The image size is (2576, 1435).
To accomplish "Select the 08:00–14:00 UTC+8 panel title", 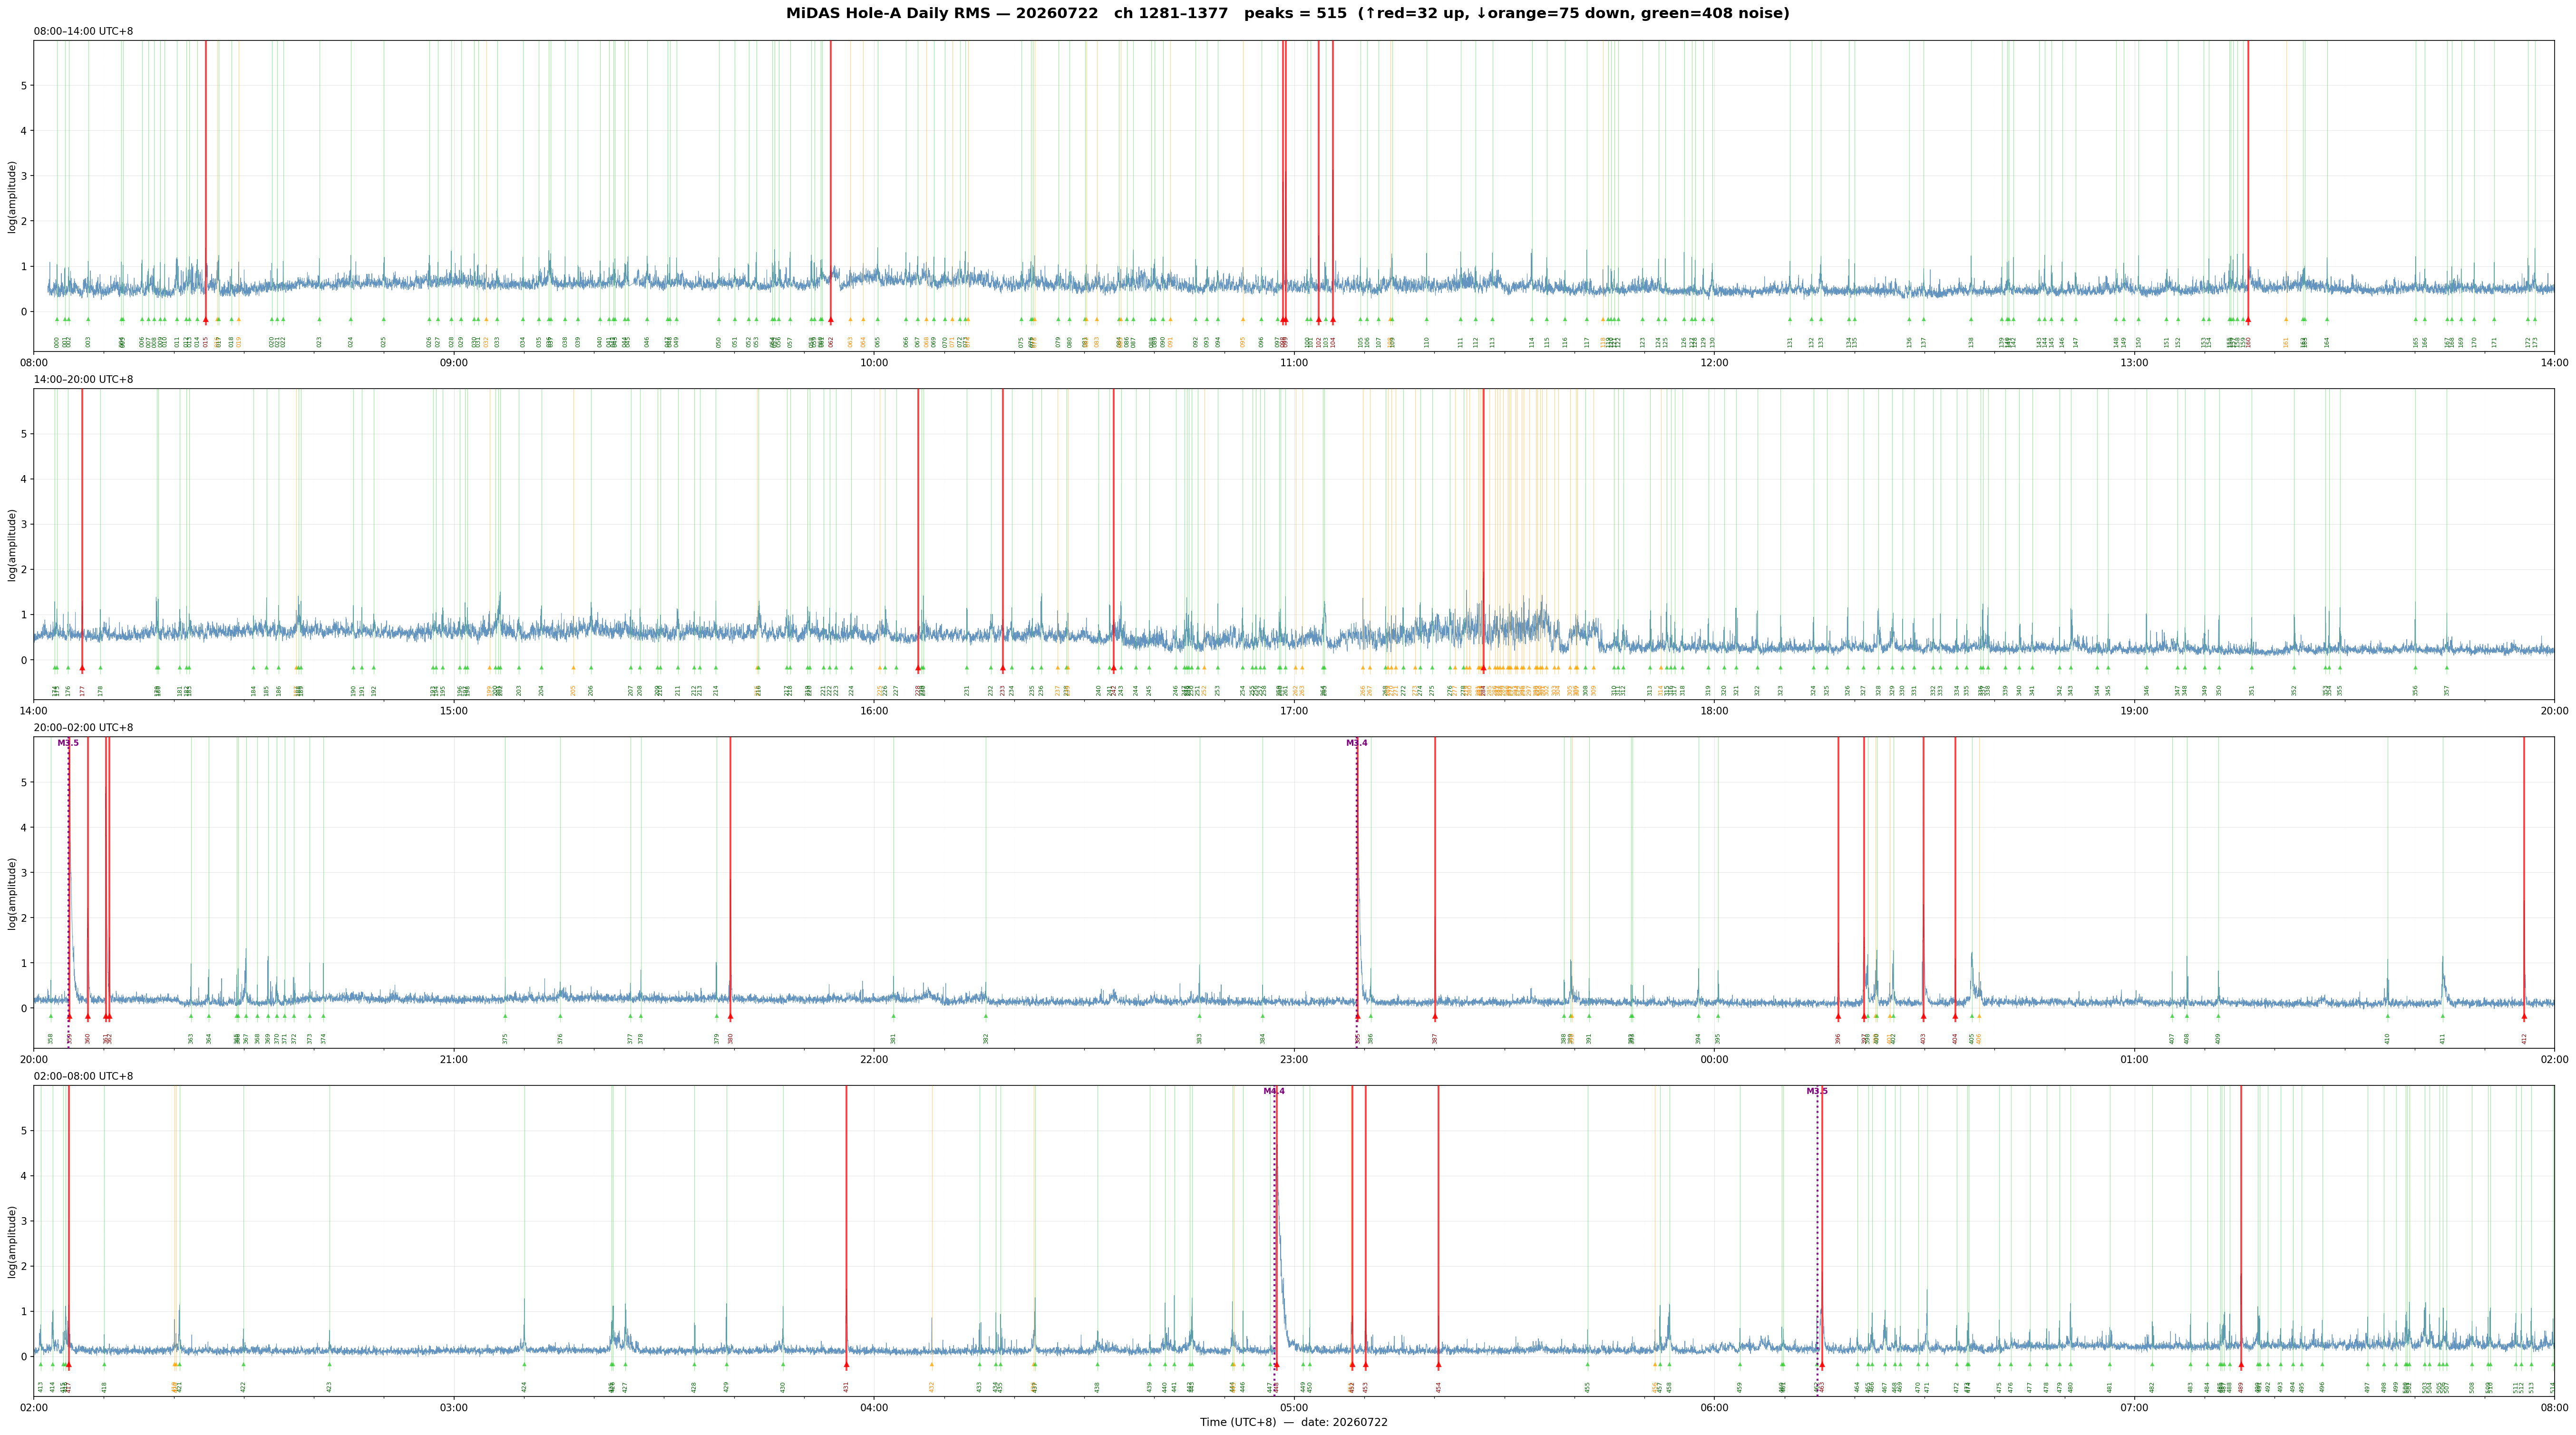I will (x=83, y=32).
